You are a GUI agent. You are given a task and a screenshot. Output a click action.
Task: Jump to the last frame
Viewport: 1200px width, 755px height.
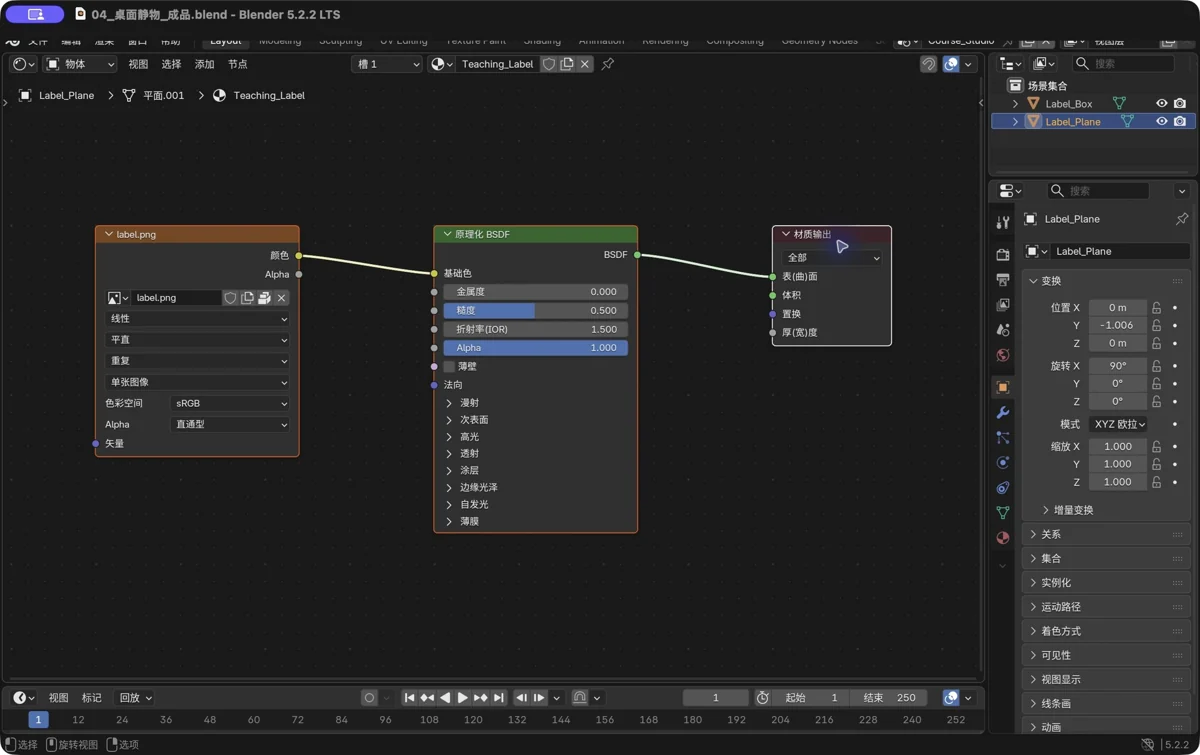[499, 698]
